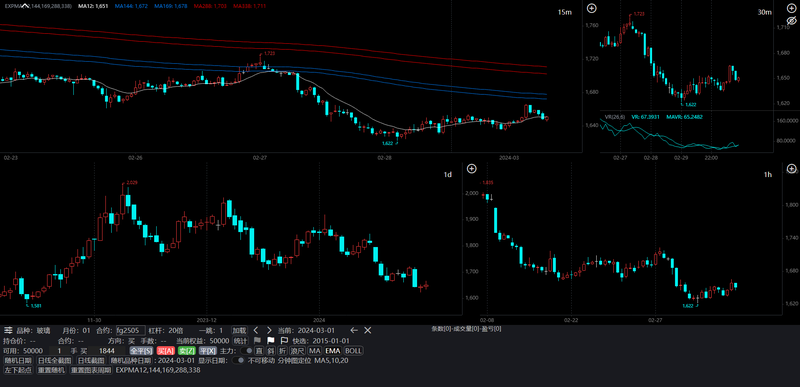Click the settings sliders icon beside 品种

pyautogui.click(x=9, y=330)
